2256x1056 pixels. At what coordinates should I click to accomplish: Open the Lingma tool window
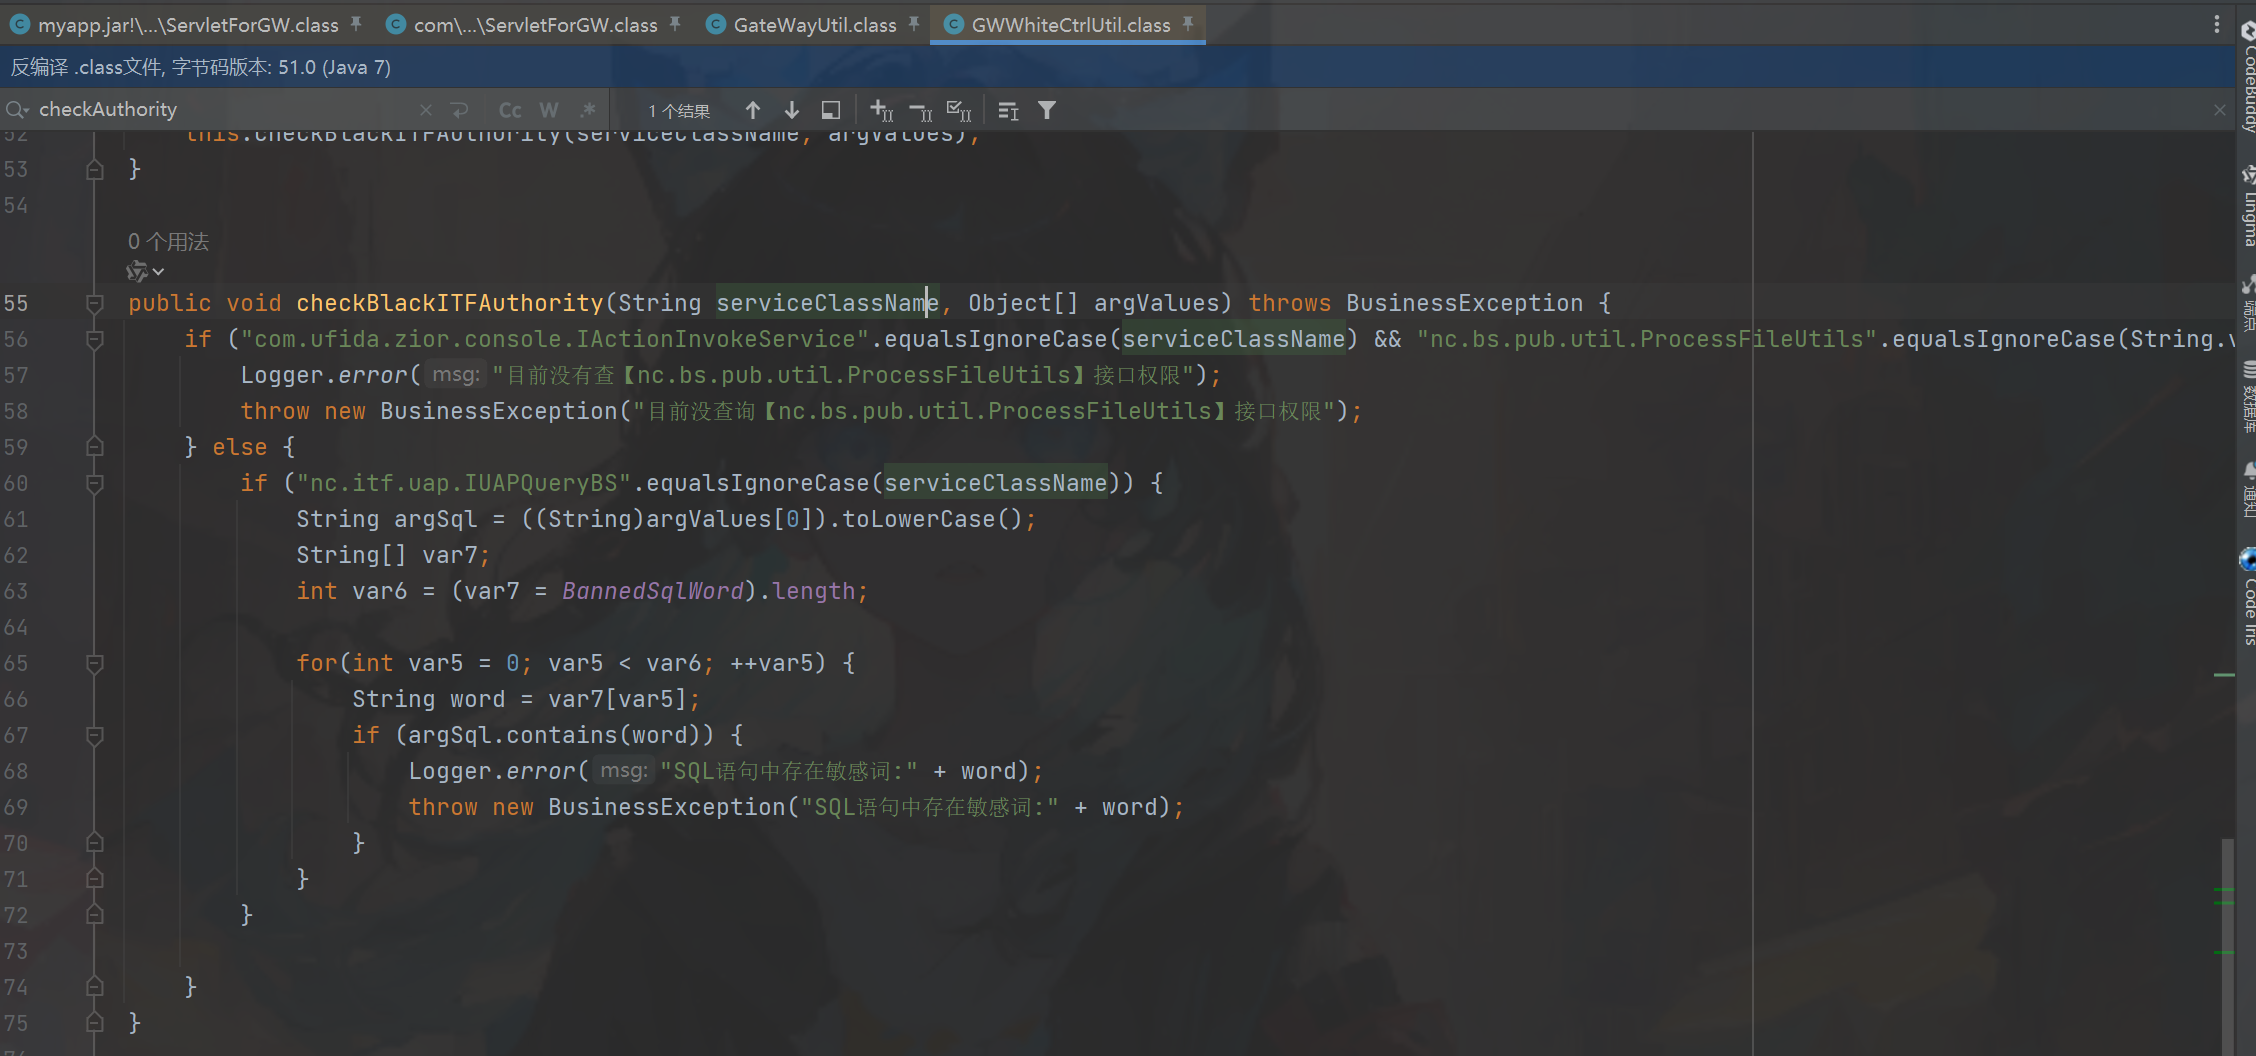(x=2247, y=205)
